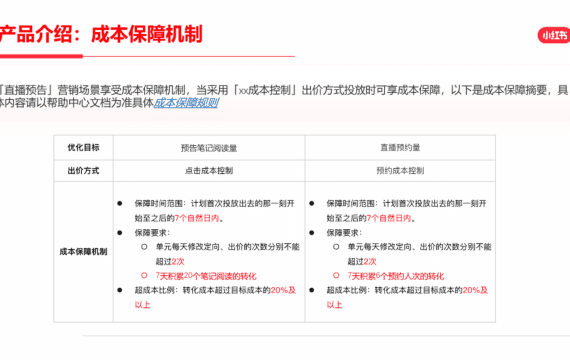Select the 直播预约量 table cell

tap(400, 148)
